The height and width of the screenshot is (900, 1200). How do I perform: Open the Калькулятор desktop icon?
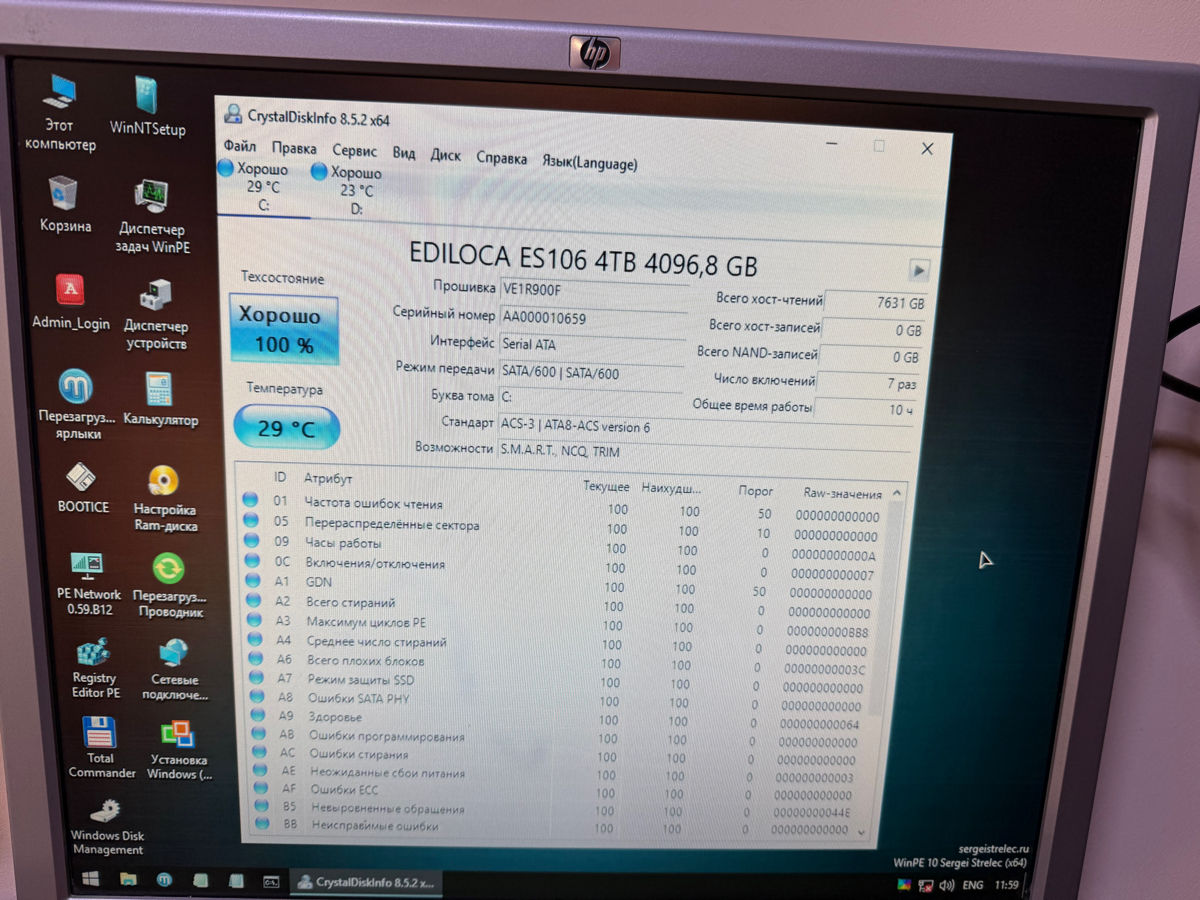pos(159,396)
